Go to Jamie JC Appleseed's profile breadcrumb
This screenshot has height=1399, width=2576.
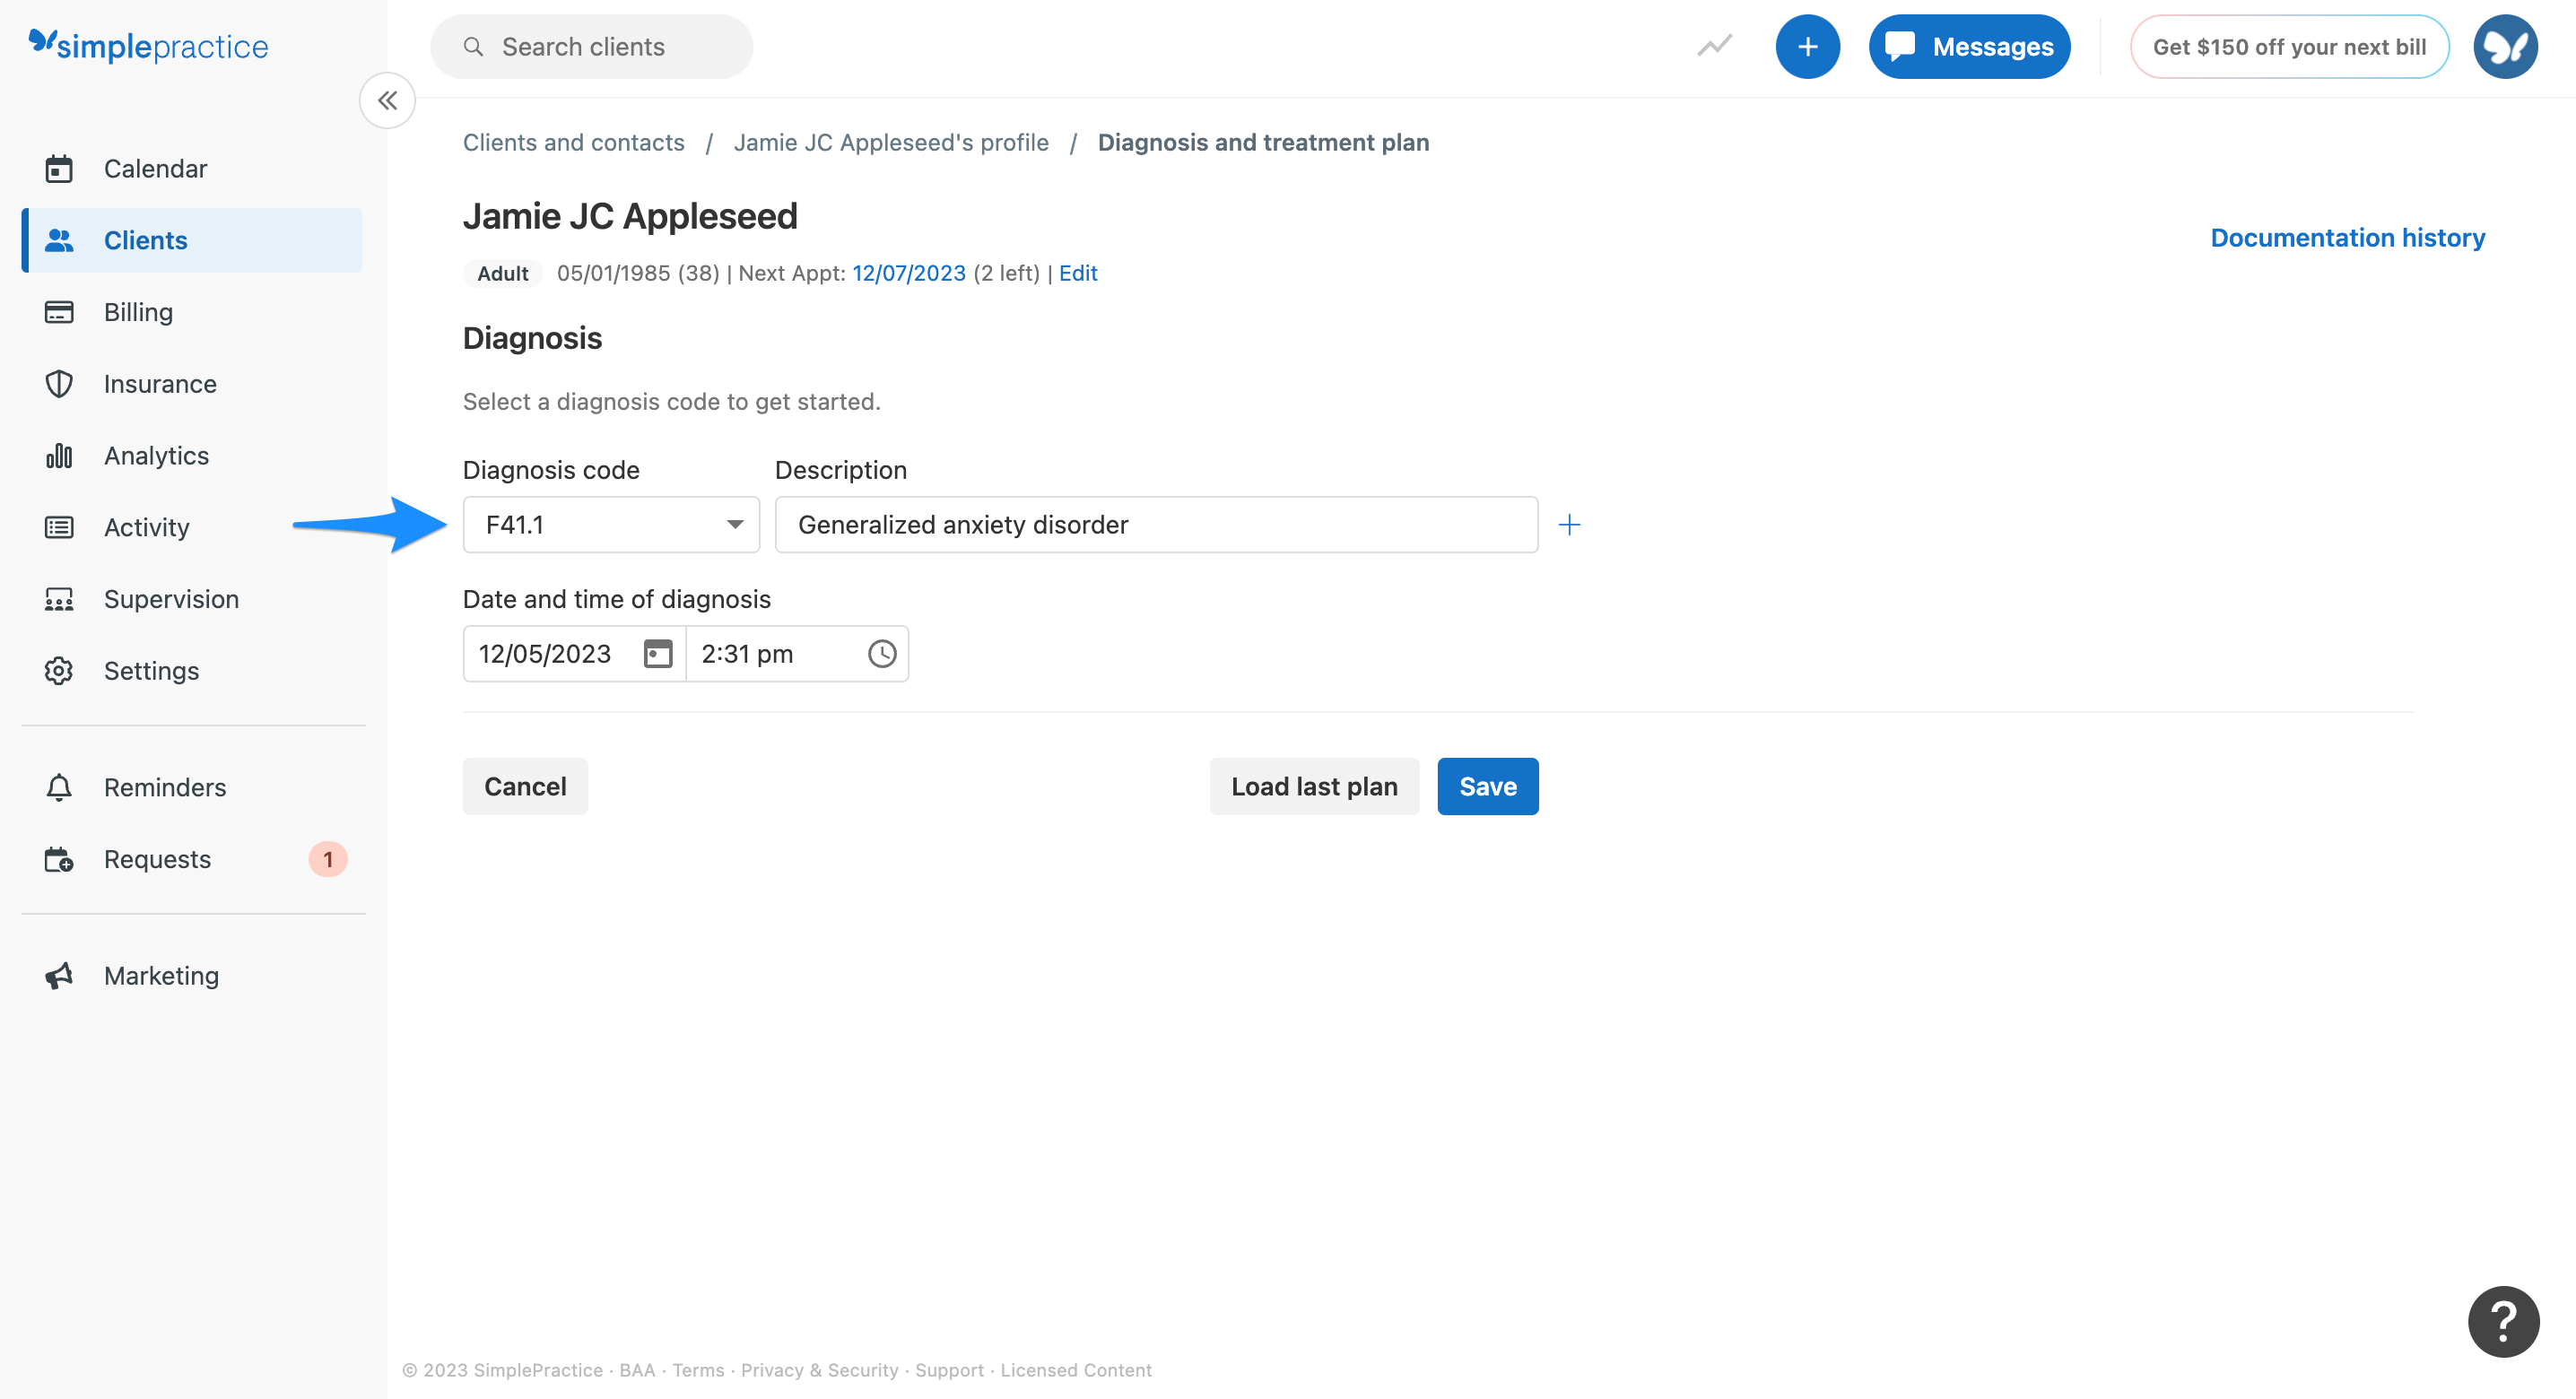point(892,142)
